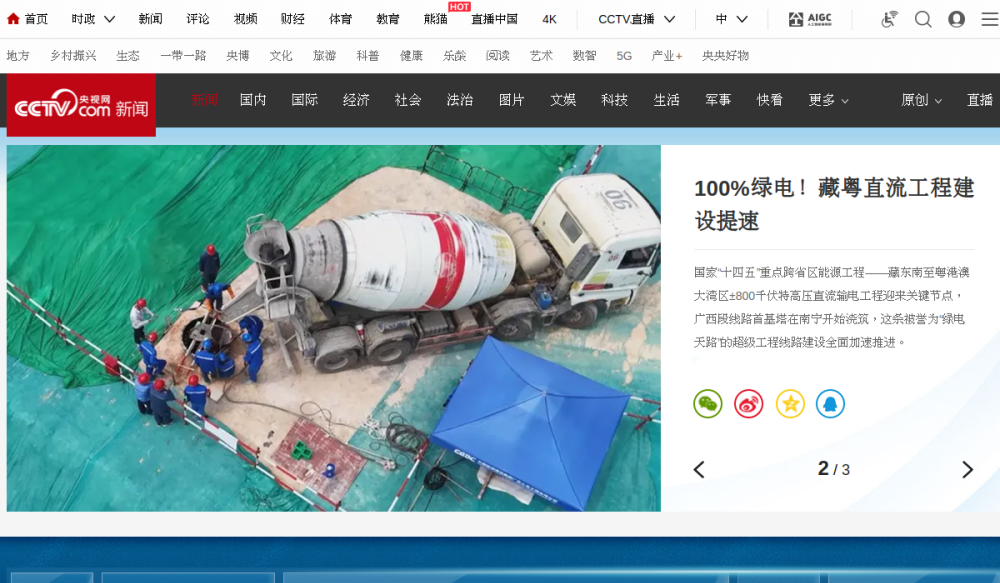The height and width of the screenshot is (583, 1000).
Task: Share the article via Weibo icon
Action: click(x=749, y=404)
